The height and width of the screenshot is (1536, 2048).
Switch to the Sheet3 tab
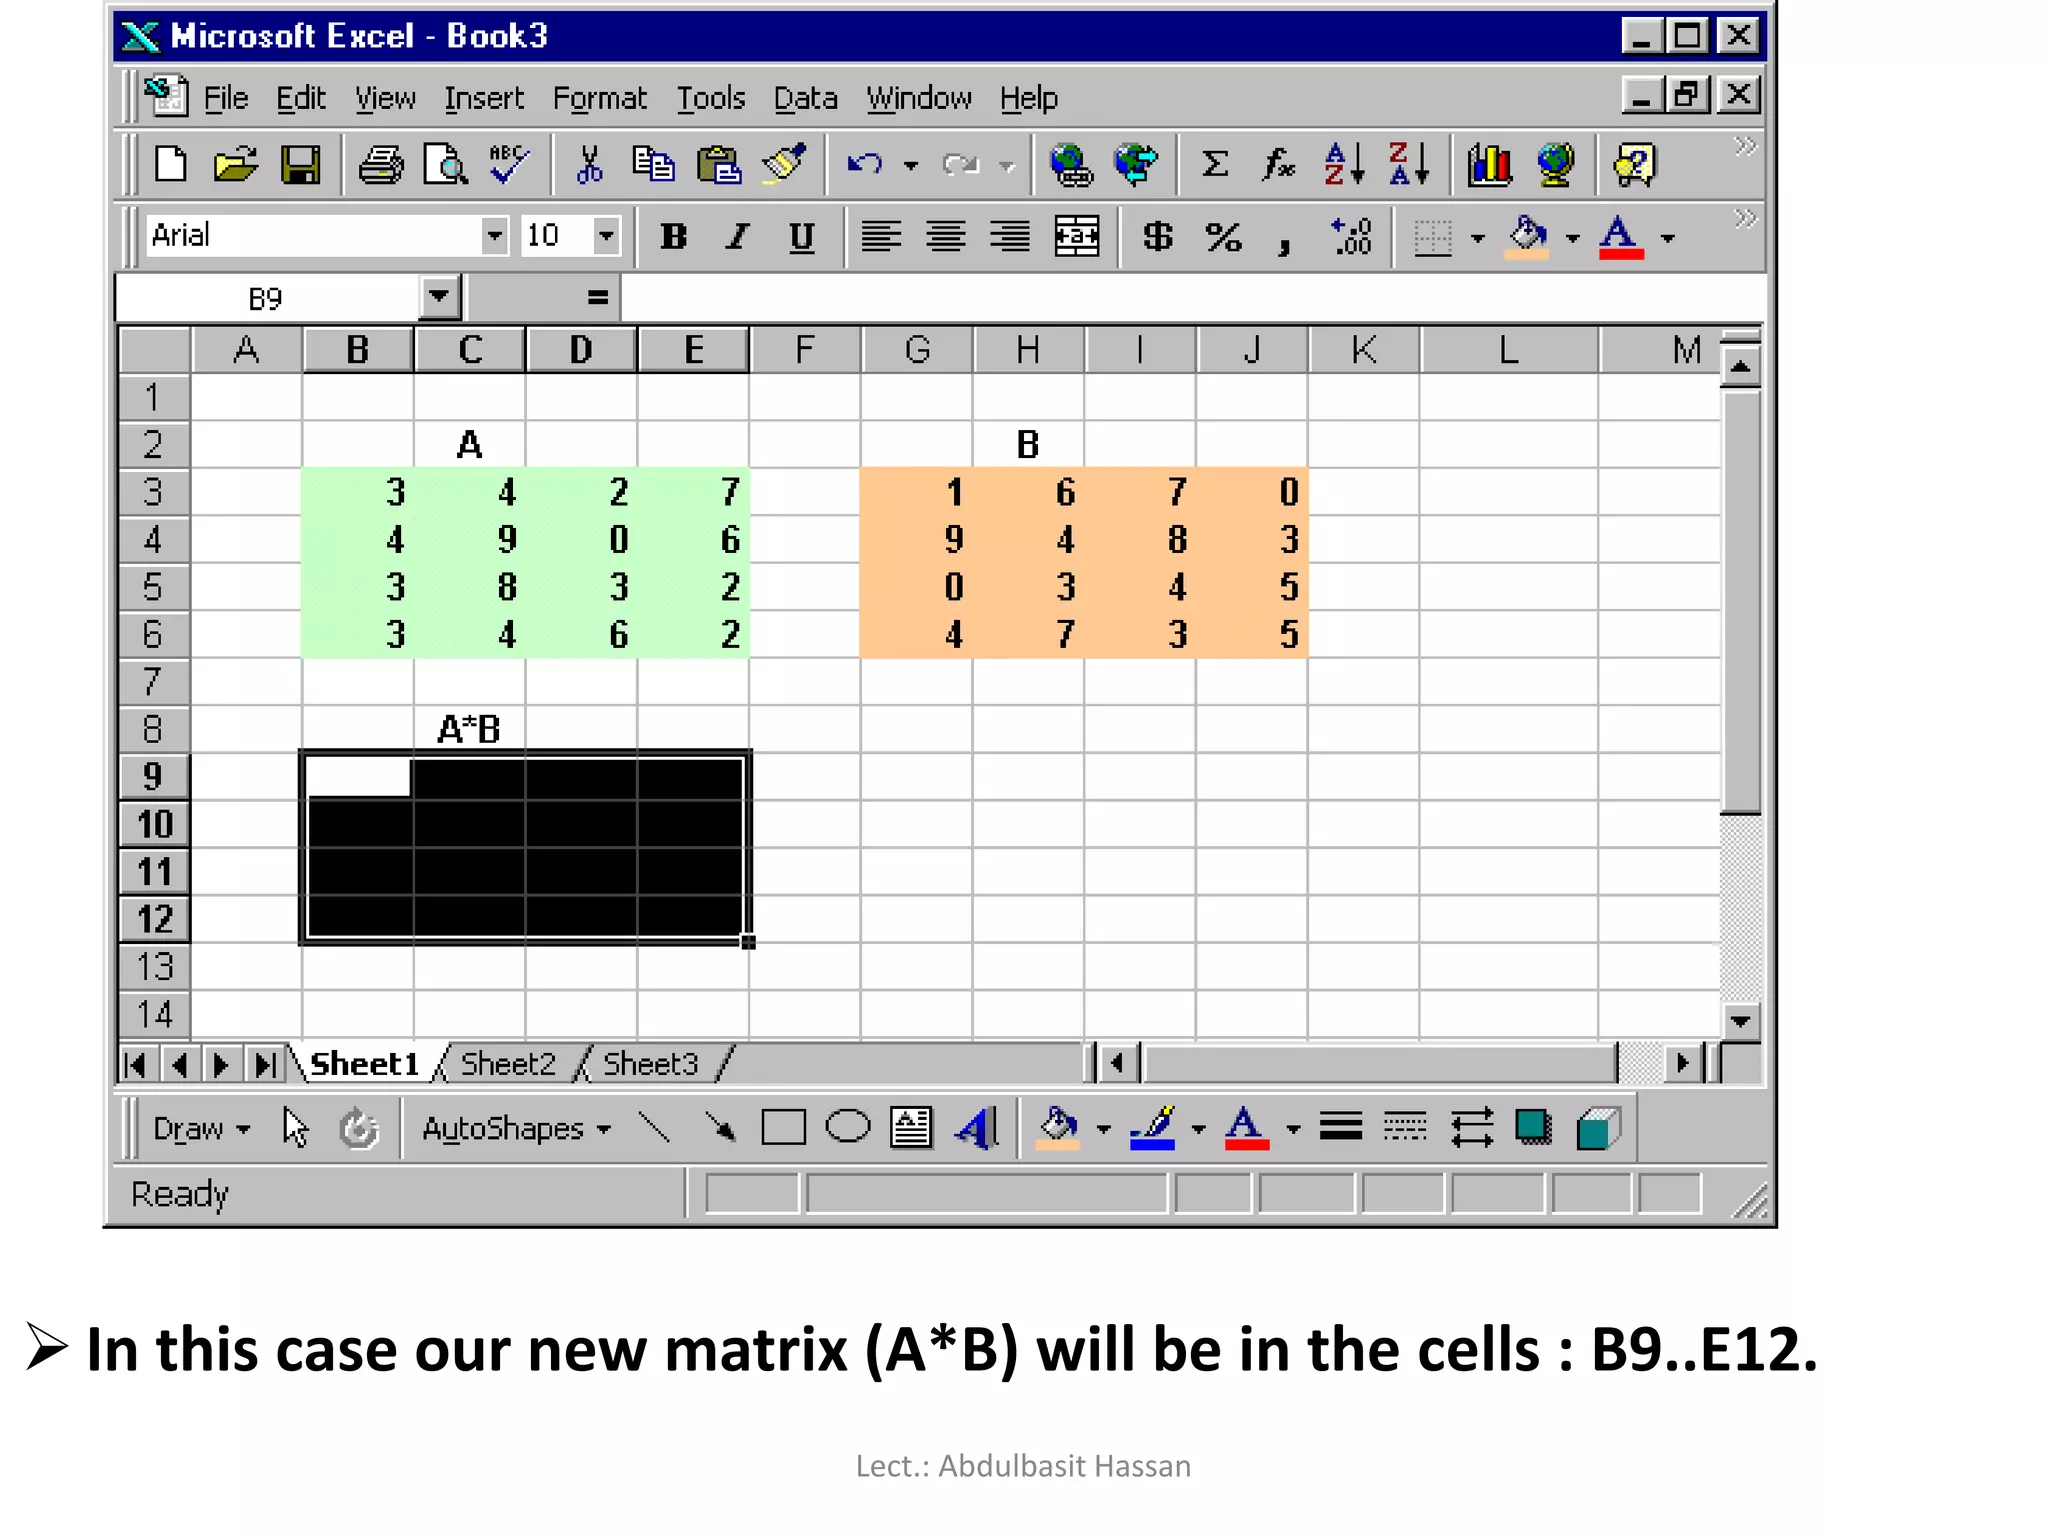pos(650,1063)
